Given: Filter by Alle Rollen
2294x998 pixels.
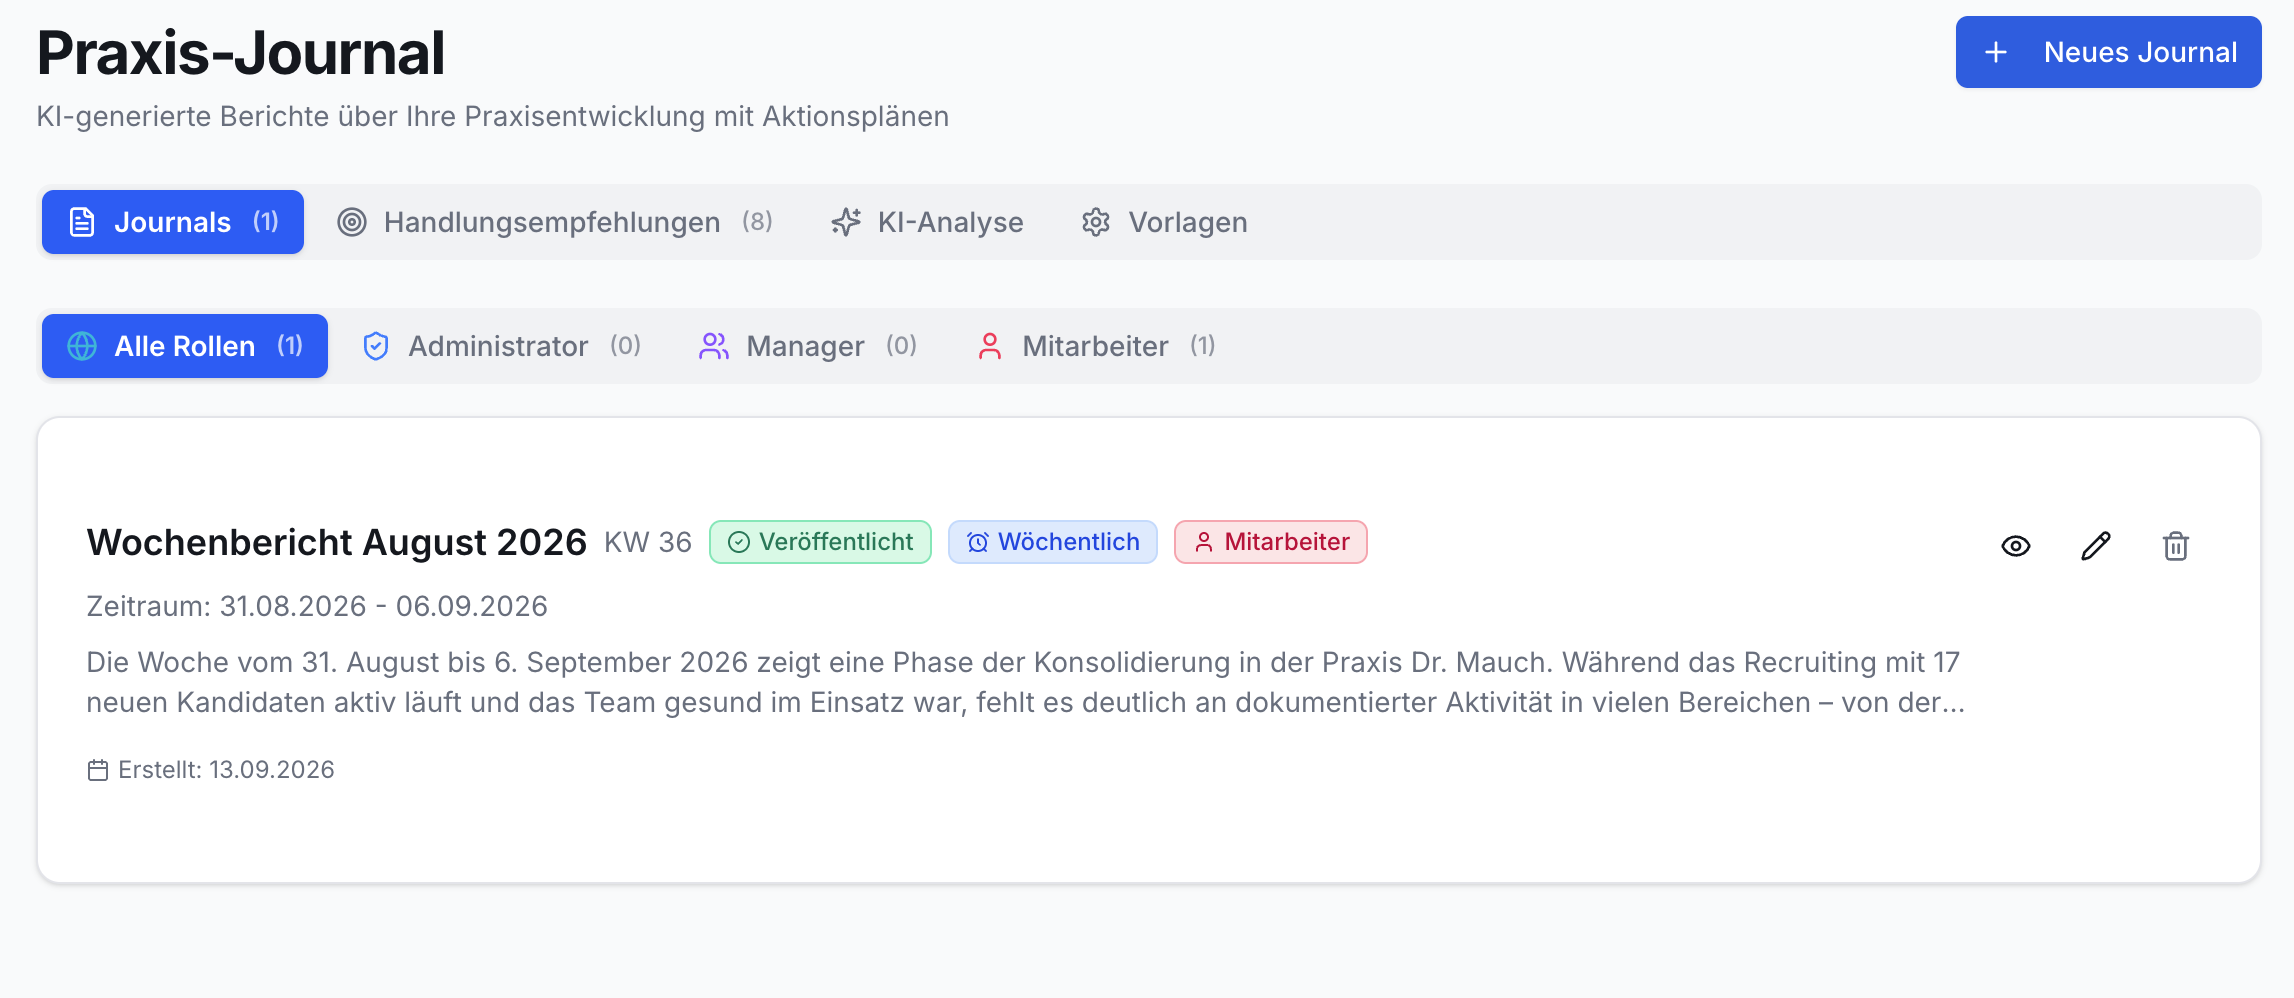Looking at the screenshot, I should coord(185,346).
